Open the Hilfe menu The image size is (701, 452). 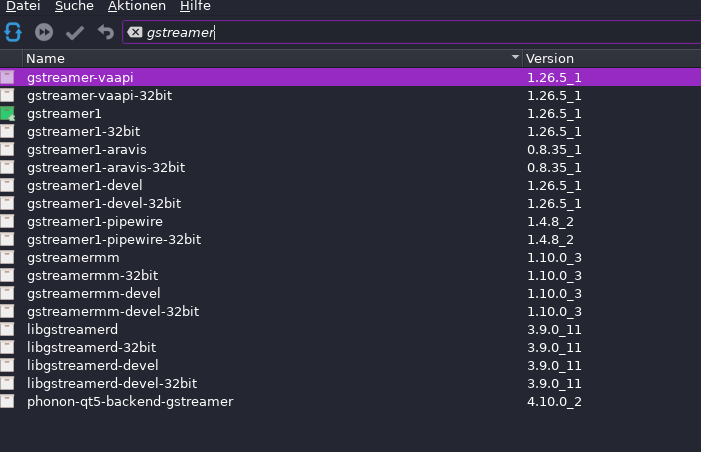click(x=195, y=7)
